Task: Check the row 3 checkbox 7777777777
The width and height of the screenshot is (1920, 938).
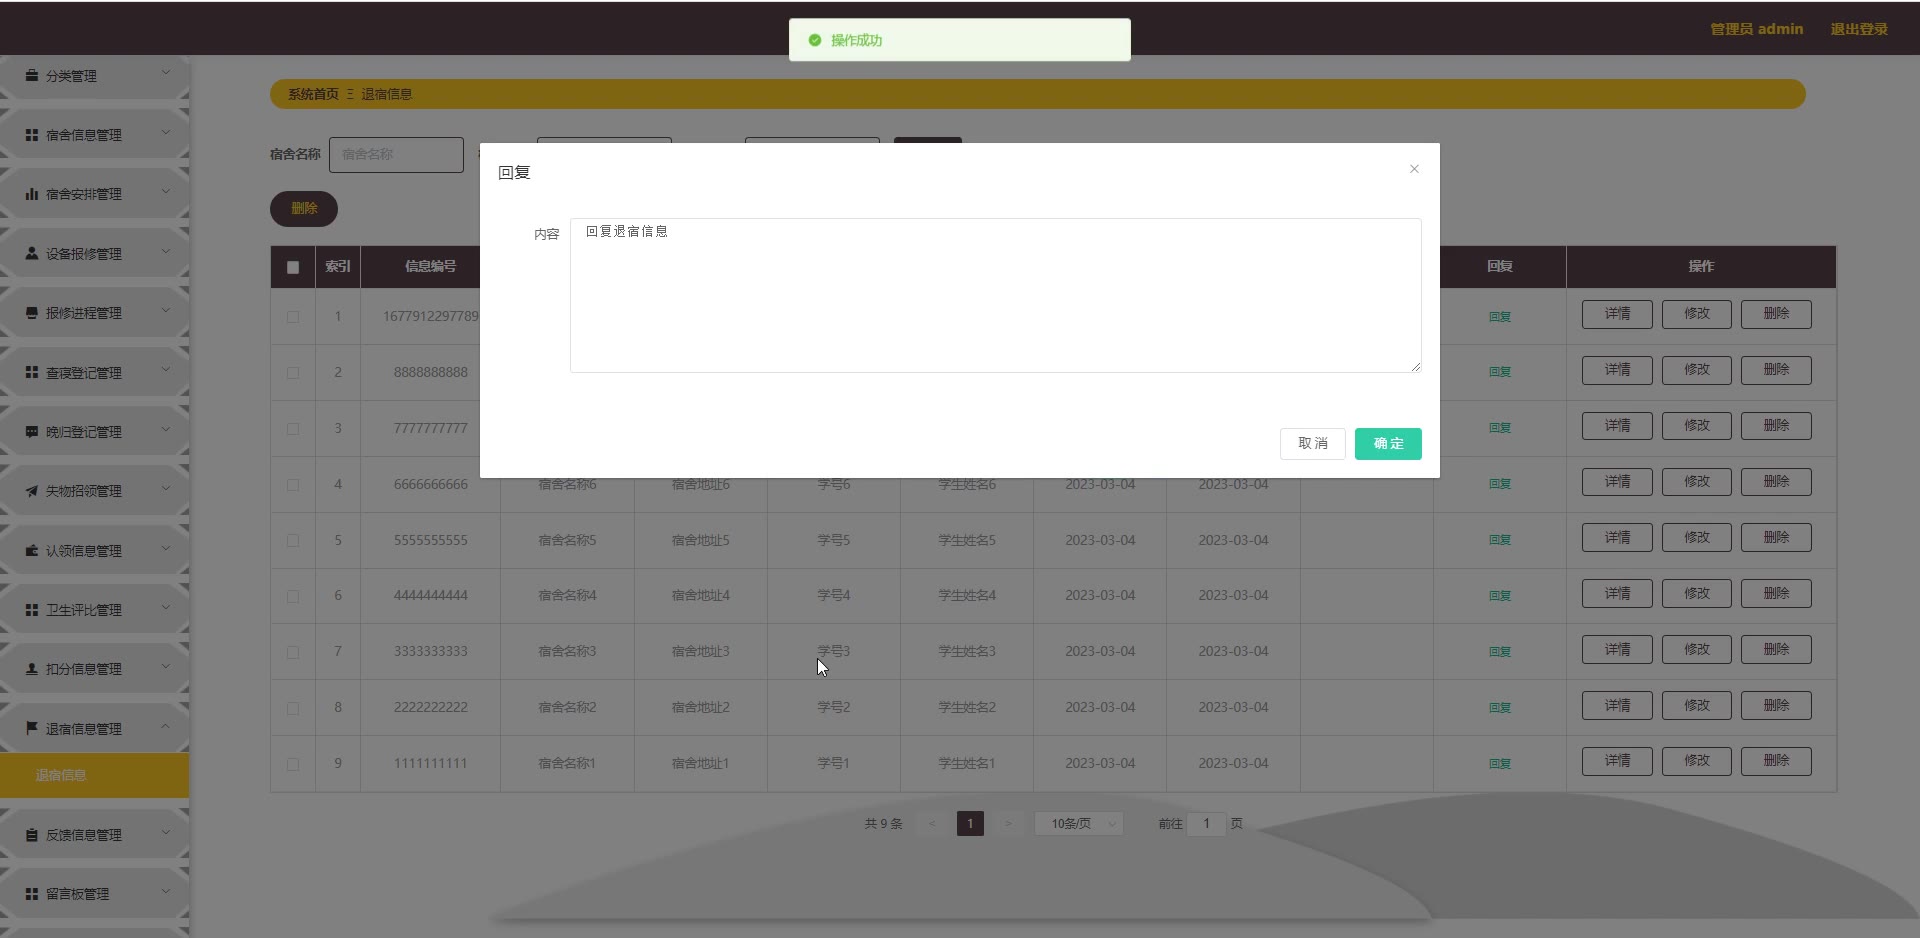Action: coord(293,429)
